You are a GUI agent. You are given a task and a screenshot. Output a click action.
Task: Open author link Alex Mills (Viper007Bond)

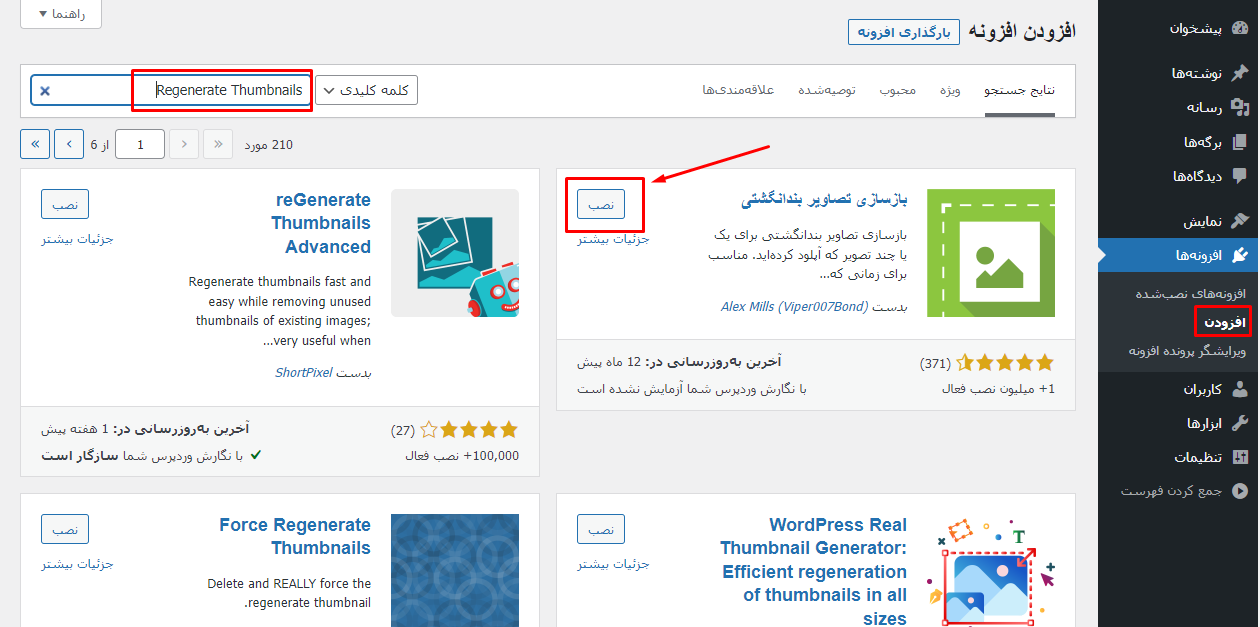(x=795, y=306)
